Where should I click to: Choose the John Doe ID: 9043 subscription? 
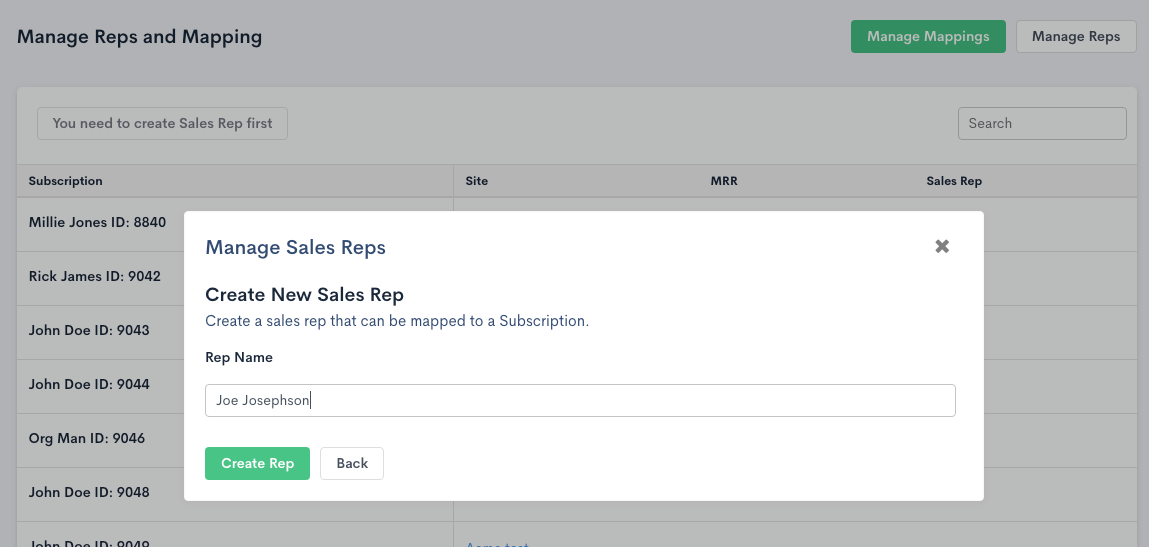(89, 330)
